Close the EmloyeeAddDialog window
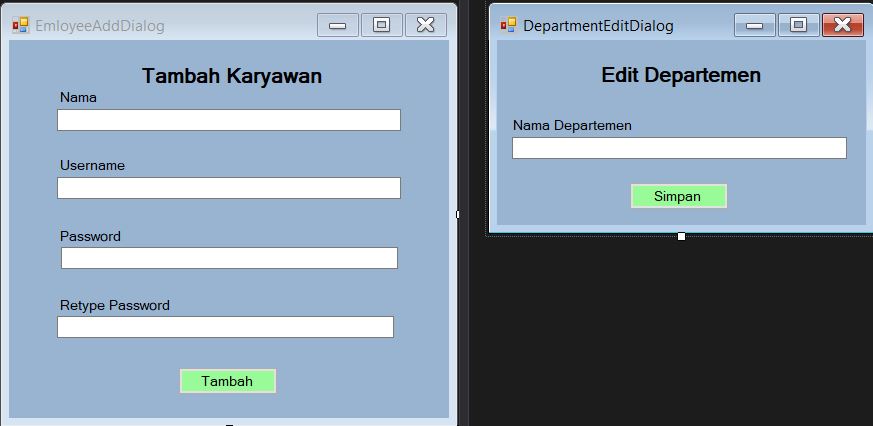This screenshot has width=873, height=426. [x=425, y=26]
